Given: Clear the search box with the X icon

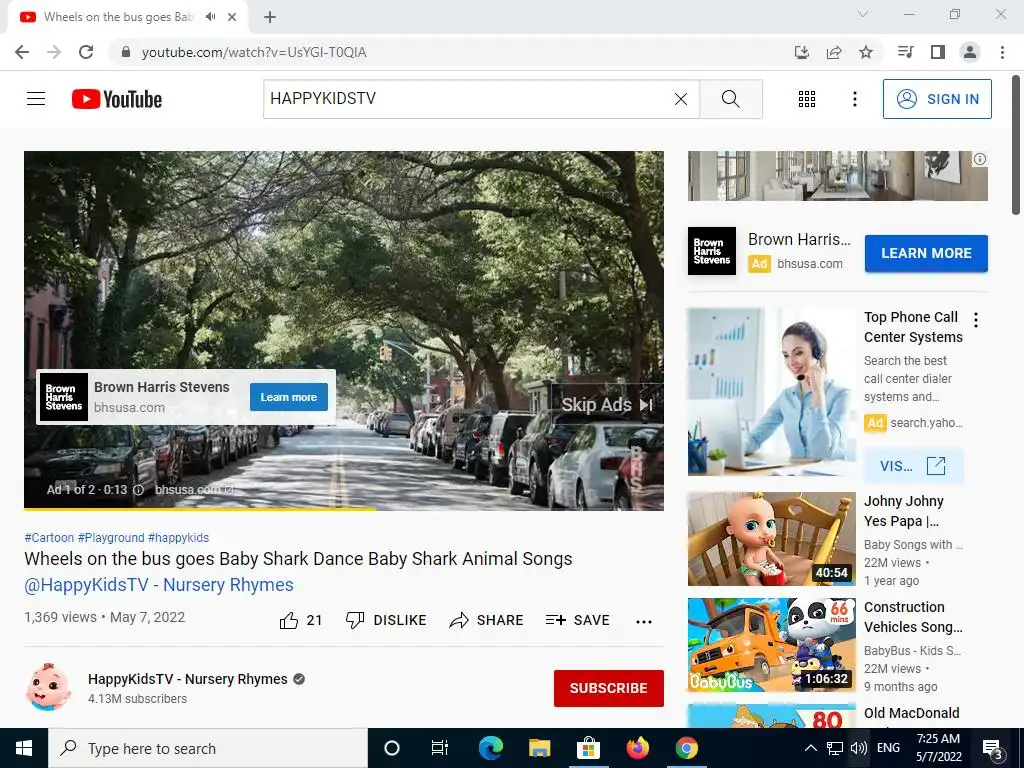Looking at the screenshot, I should 680,99.
